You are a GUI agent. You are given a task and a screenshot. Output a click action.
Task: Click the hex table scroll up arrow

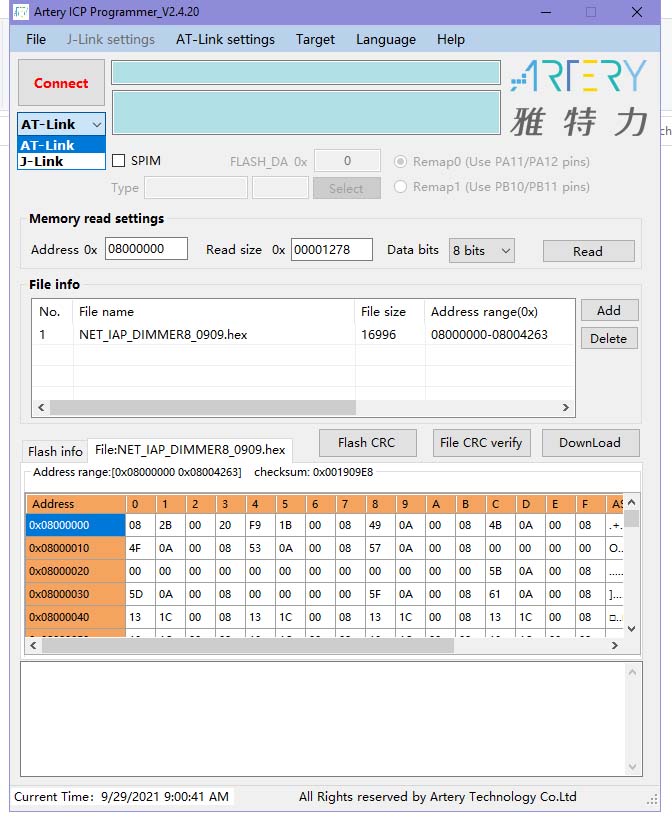point(631,503)
